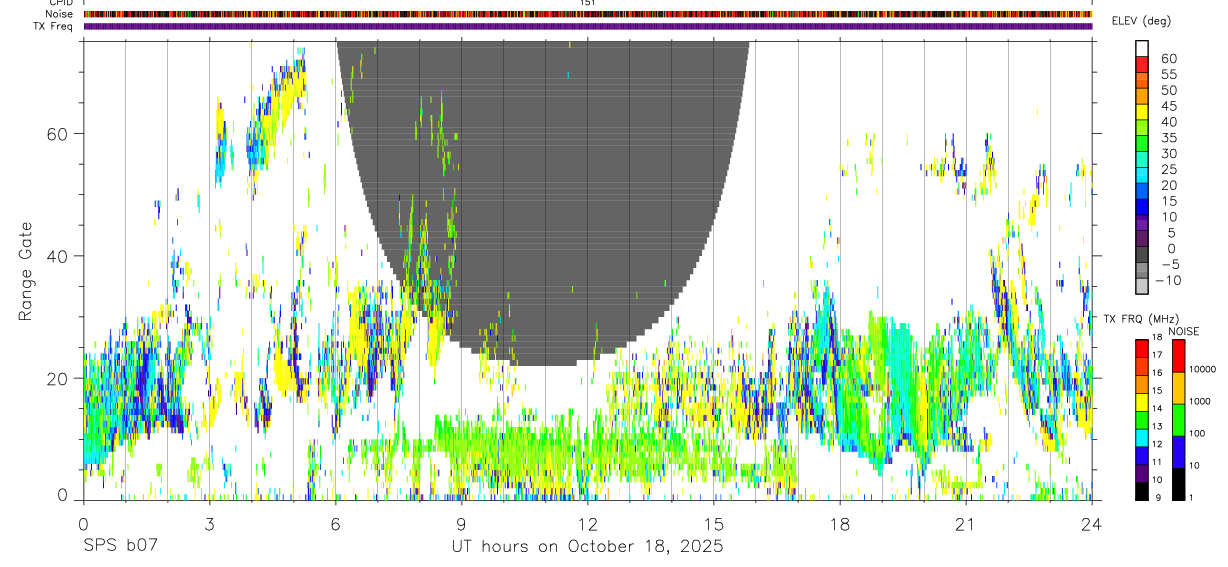Click x-axis hour tick label '3'

point(210,524)
